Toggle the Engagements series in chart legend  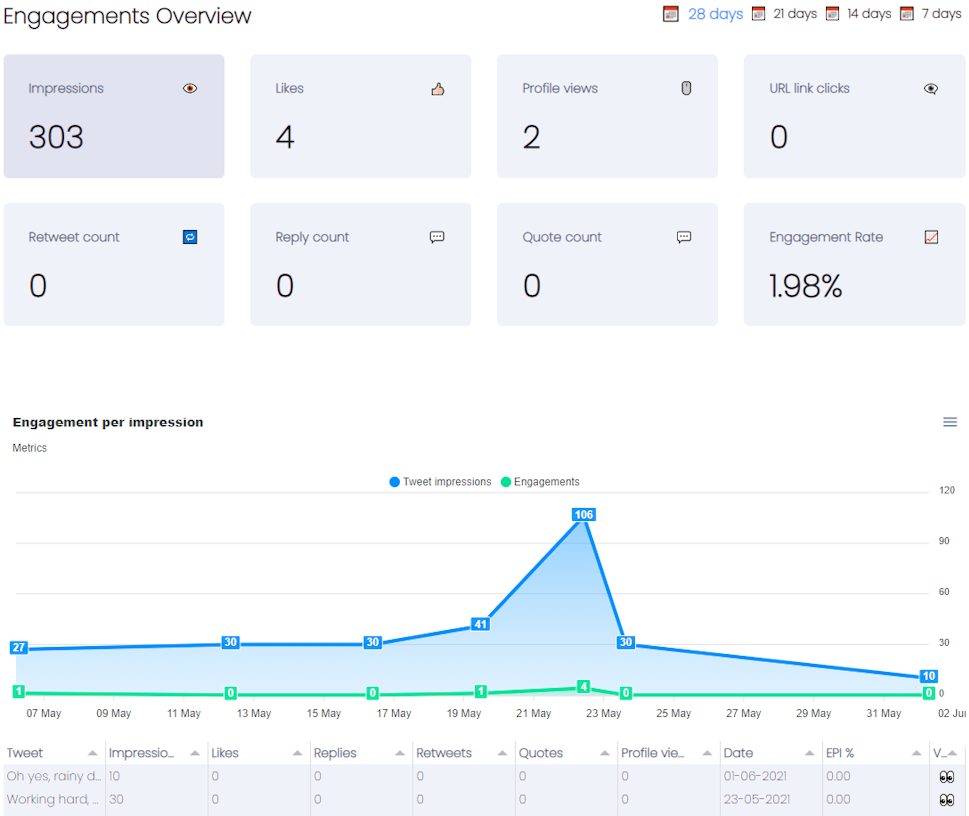[540, 482]
